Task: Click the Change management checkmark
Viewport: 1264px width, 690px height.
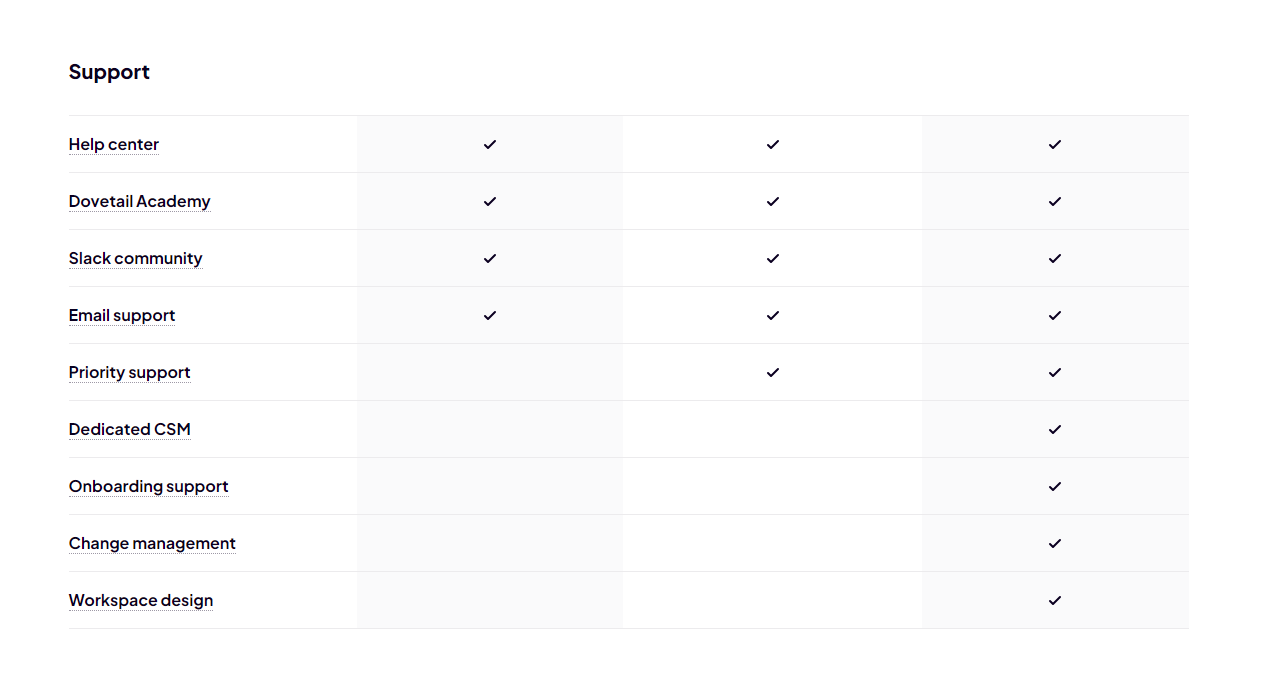Action: tap(1055, 543)
